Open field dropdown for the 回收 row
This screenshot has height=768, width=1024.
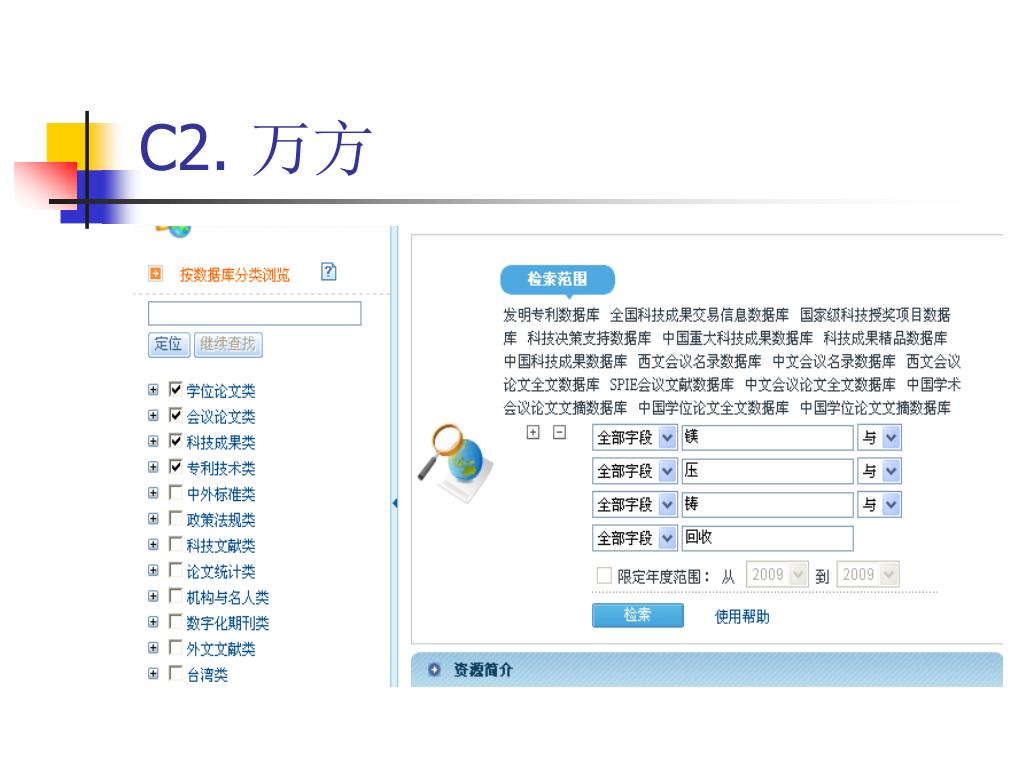635,538
